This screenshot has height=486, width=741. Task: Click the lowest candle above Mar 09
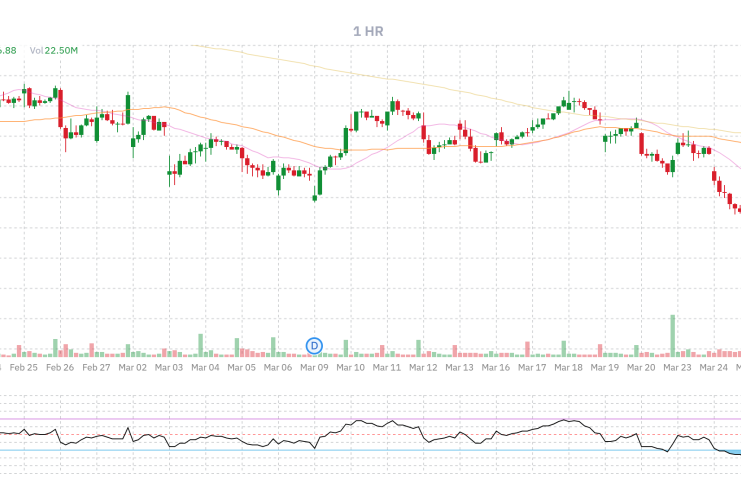point(314,197)
